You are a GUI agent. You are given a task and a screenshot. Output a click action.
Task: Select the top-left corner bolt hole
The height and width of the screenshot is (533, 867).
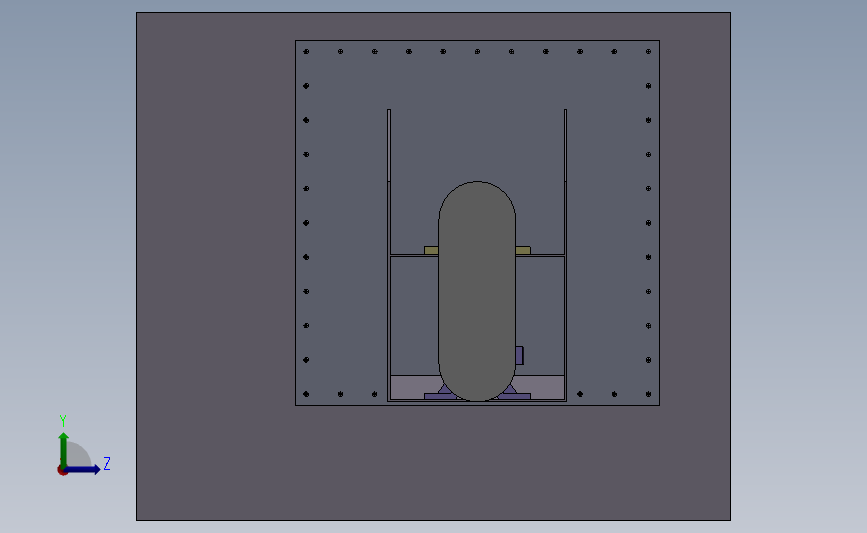click(306, 51)
